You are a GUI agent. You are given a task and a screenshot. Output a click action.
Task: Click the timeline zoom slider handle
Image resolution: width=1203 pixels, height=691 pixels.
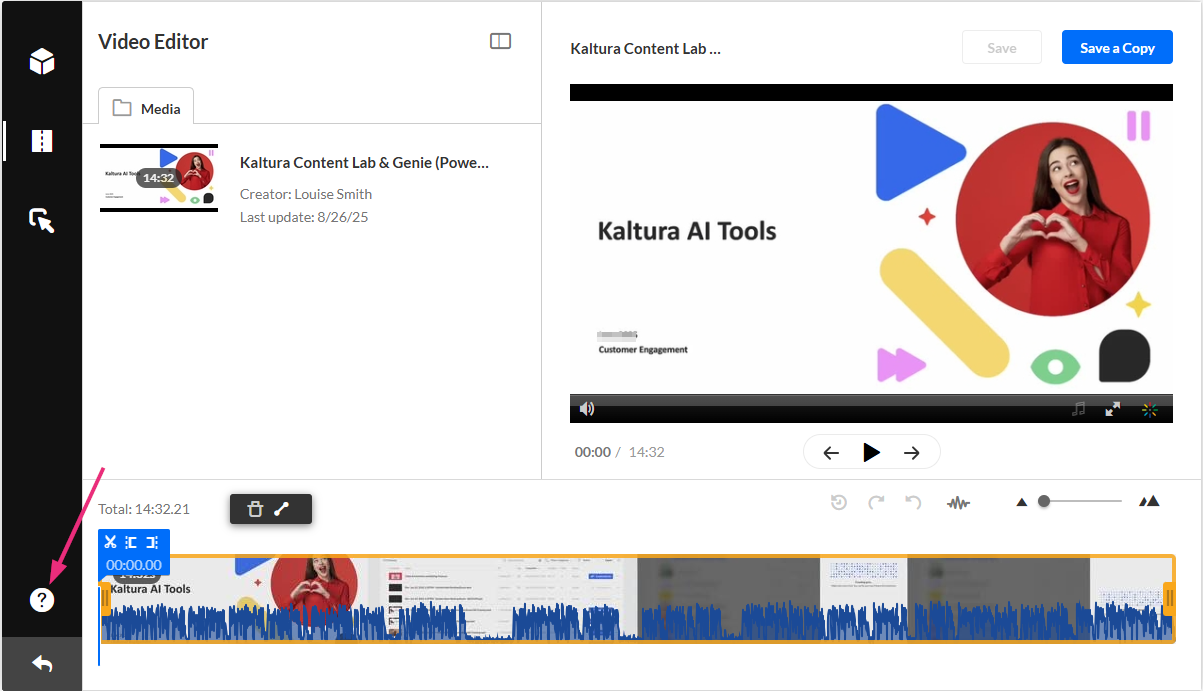(1044, 501)
